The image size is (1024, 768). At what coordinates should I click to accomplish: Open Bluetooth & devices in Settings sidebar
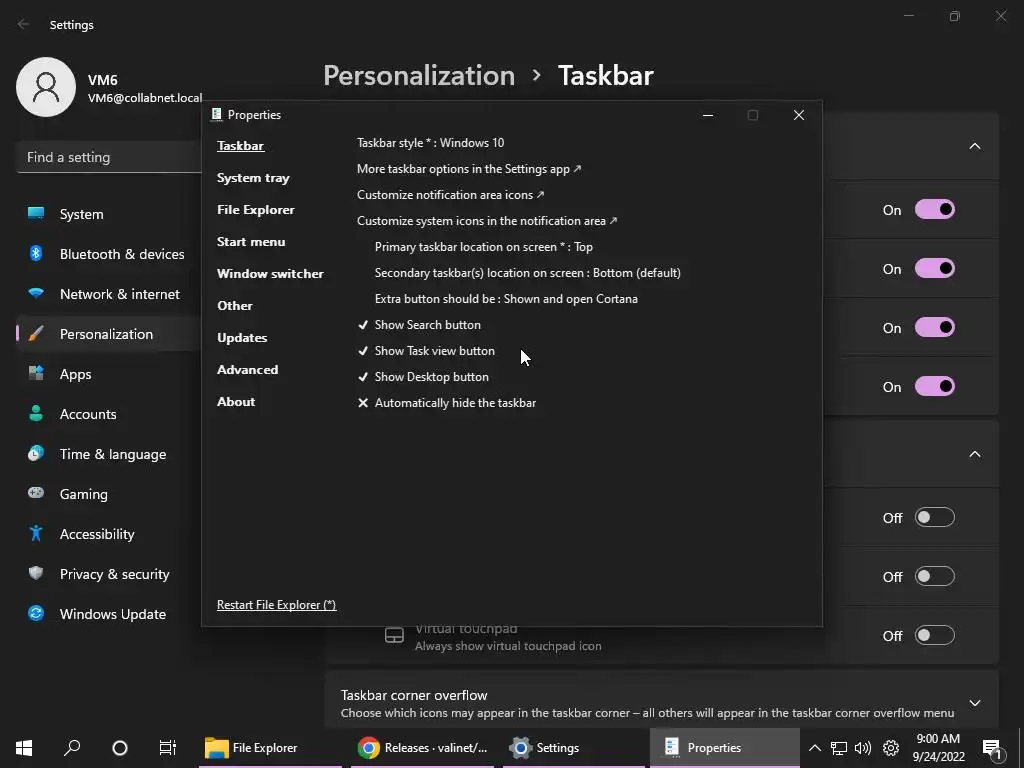[x=108, y=254]
